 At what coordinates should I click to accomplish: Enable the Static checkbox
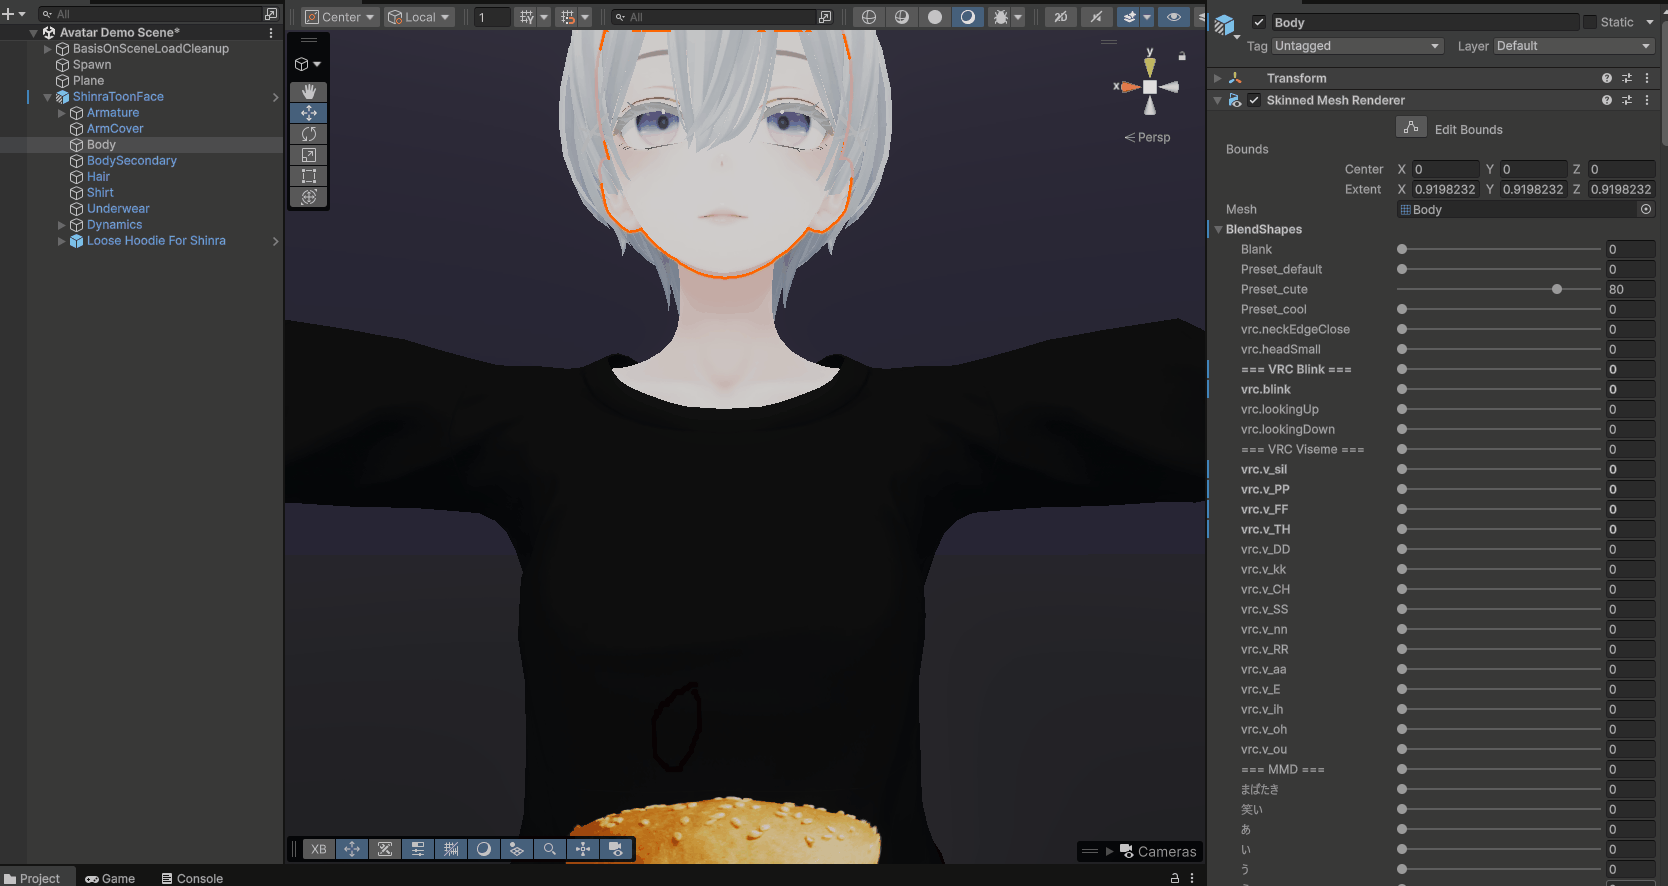tap(1590, 22)
